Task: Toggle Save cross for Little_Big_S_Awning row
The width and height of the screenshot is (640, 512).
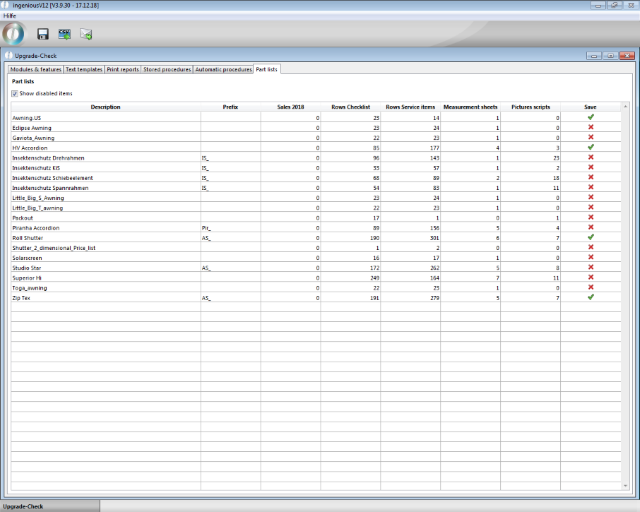Action: point(590,197)
